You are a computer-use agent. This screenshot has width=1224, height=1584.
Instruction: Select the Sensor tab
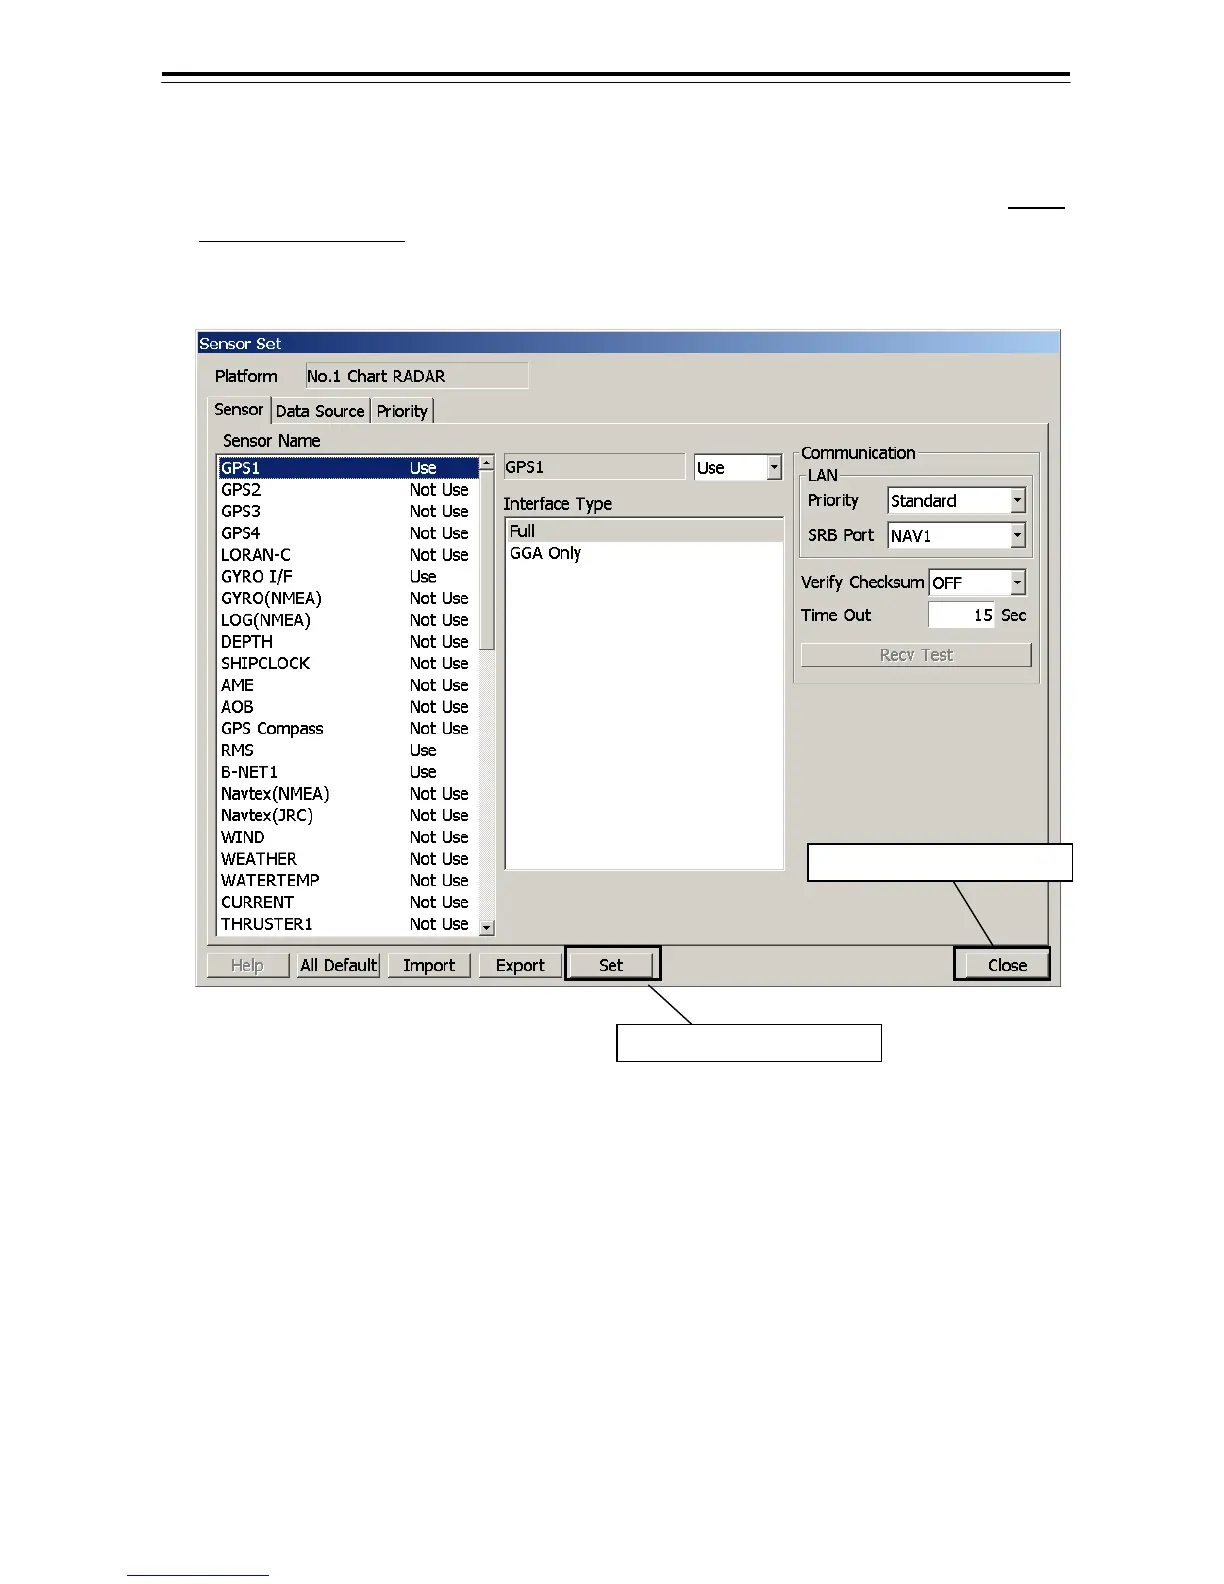pos(239,409)
